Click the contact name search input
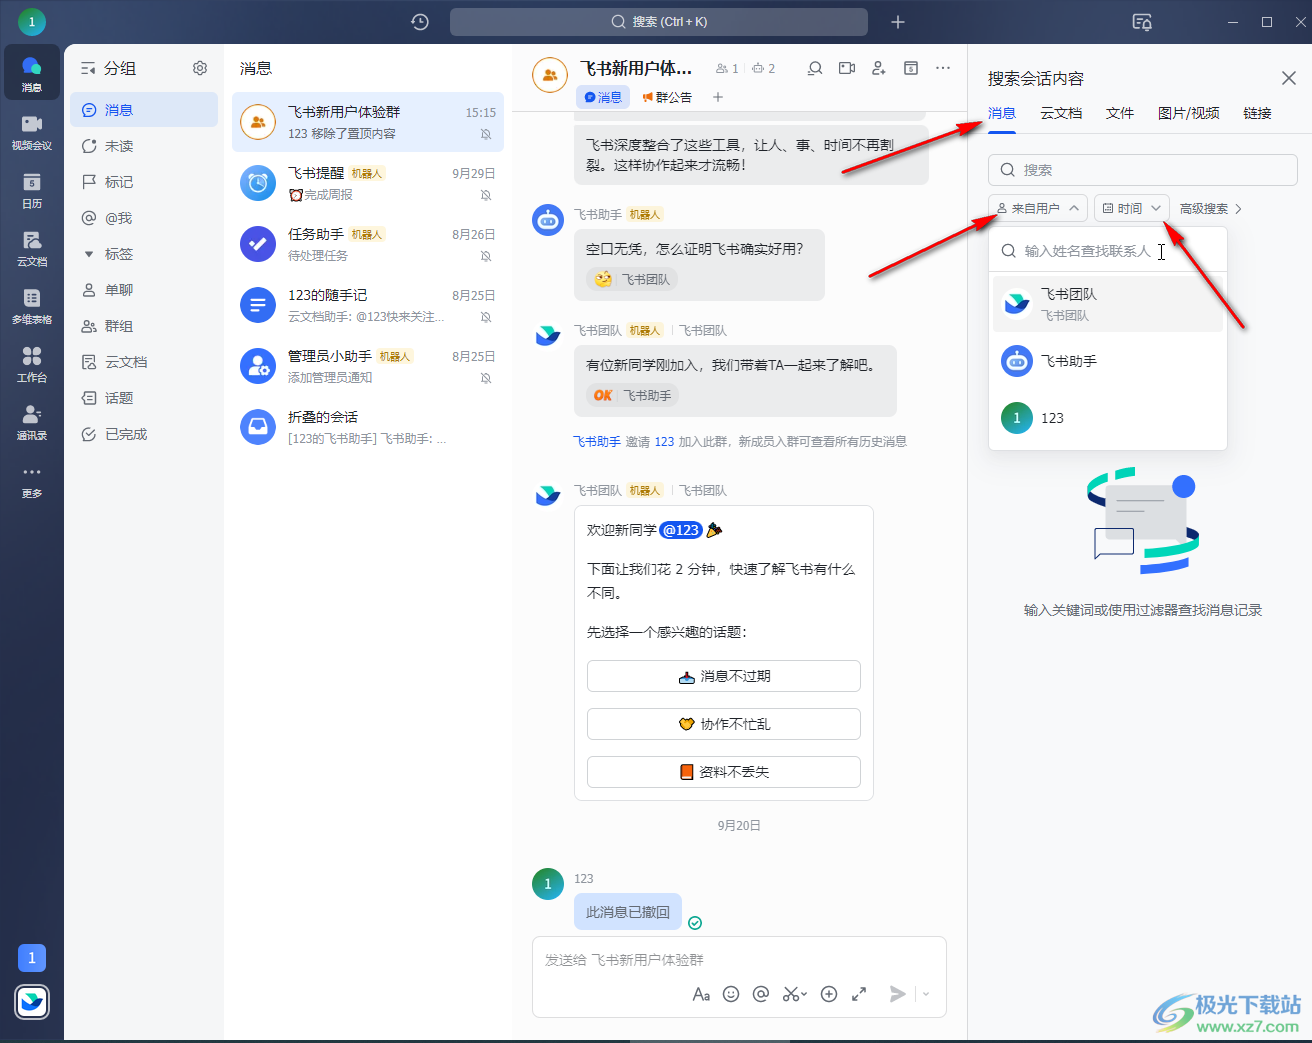1312x1043 pixels. pos(1108,251)
